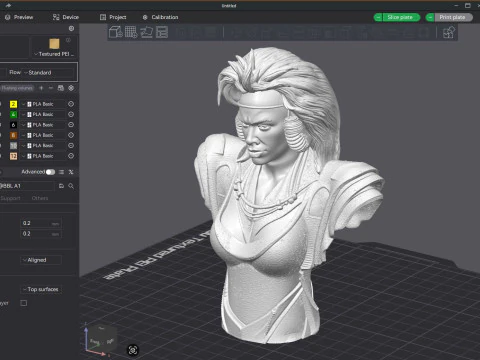The height and width of the screenshot is (360, 480).
Task: Click the Print plate button
Action: pos(453,17)
